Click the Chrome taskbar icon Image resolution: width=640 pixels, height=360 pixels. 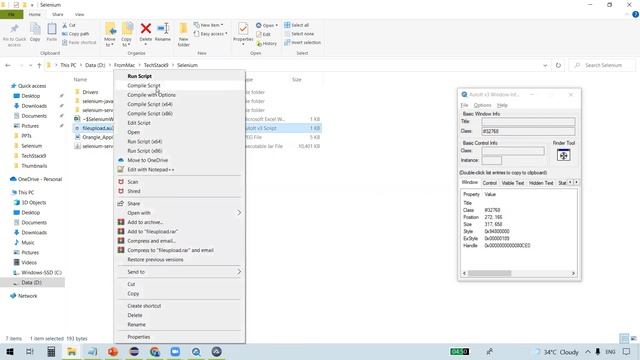click(154, 351)
